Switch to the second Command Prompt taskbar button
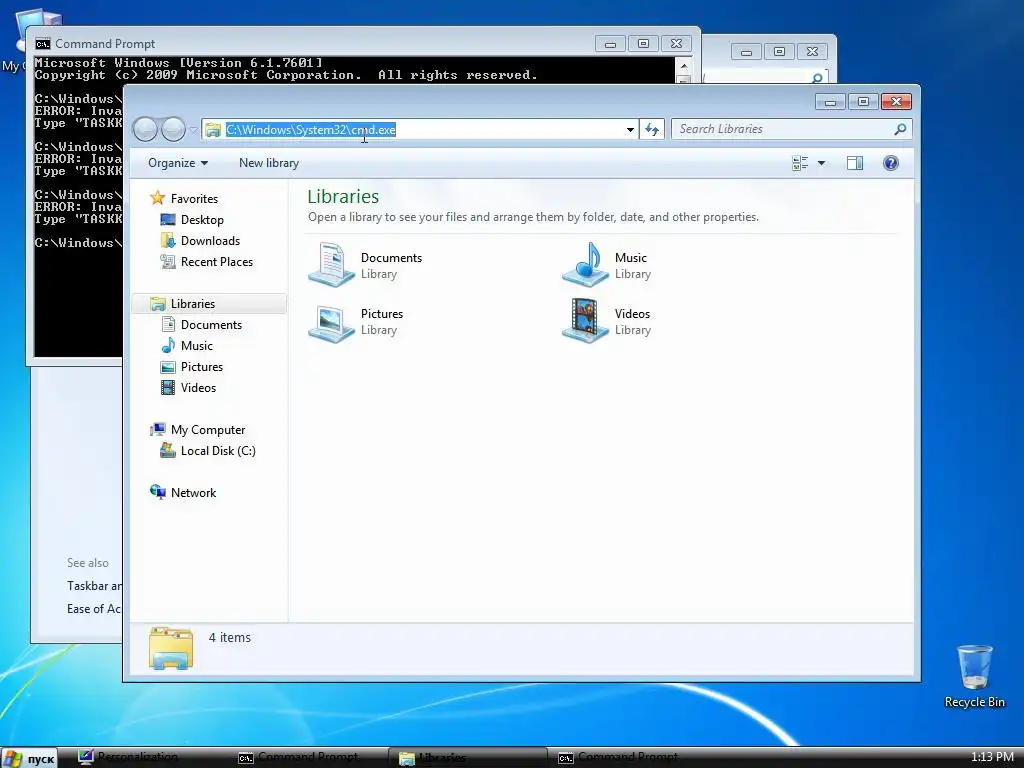 (x=627, y=758)
